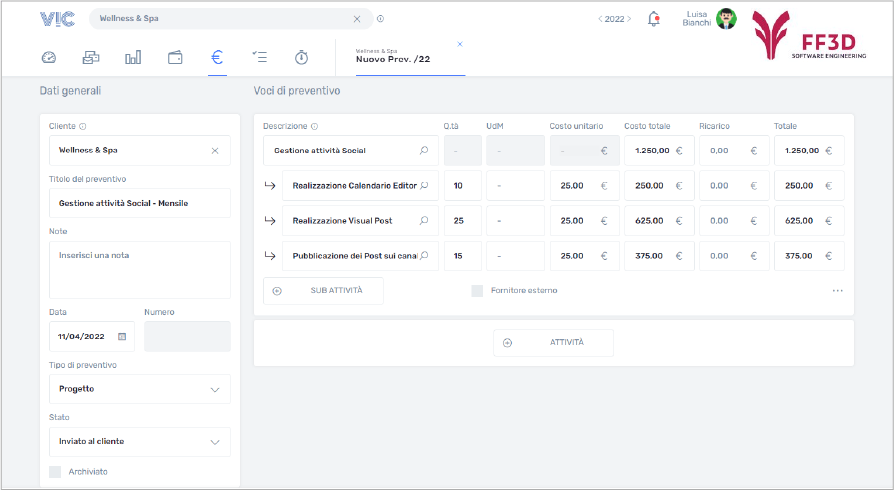The width and height of the screenshot is (894, 491).
Task: Click the Note text area
Action: (x=140, y=270)
